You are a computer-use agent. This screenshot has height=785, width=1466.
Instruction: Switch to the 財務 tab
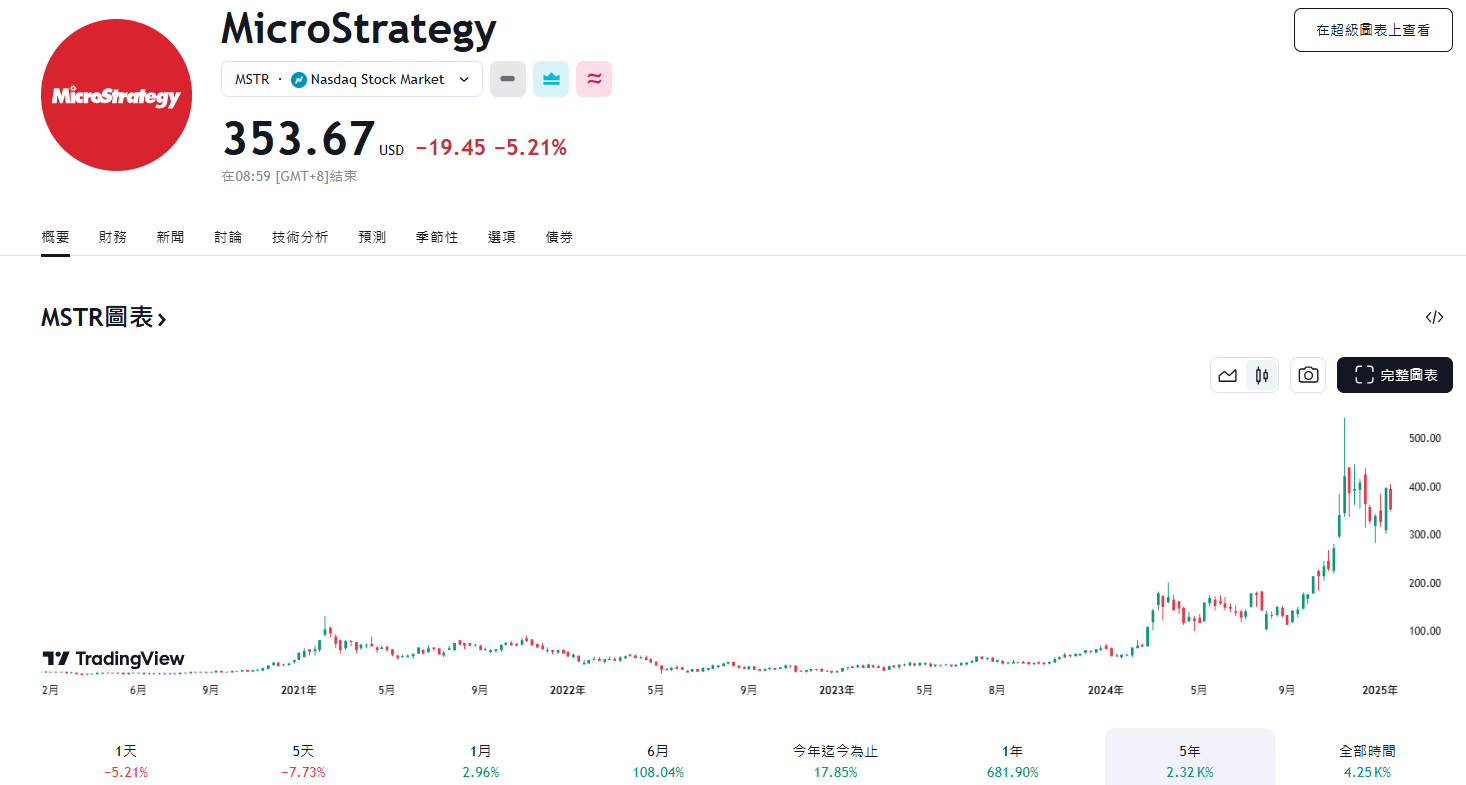coord(112,237)
